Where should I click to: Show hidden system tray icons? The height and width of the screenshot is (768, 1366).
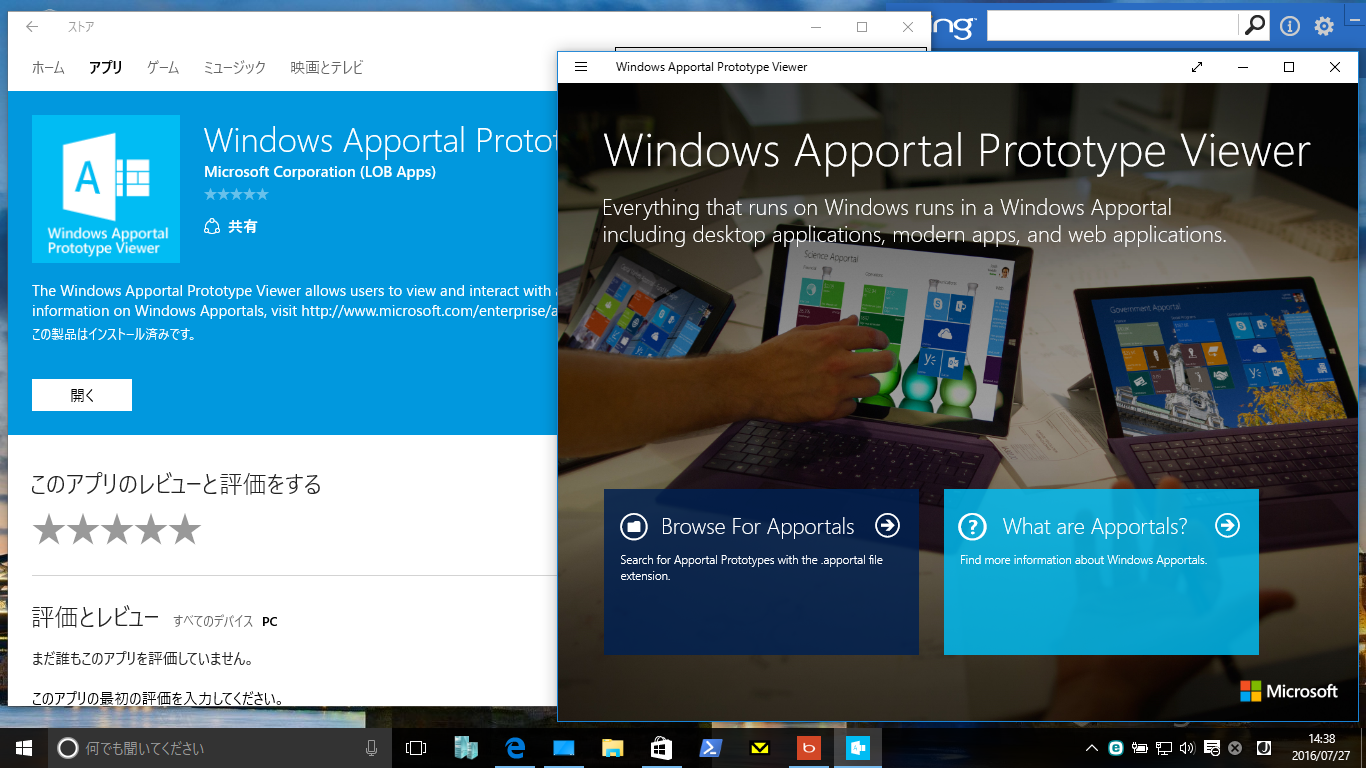pos(1092,748)
